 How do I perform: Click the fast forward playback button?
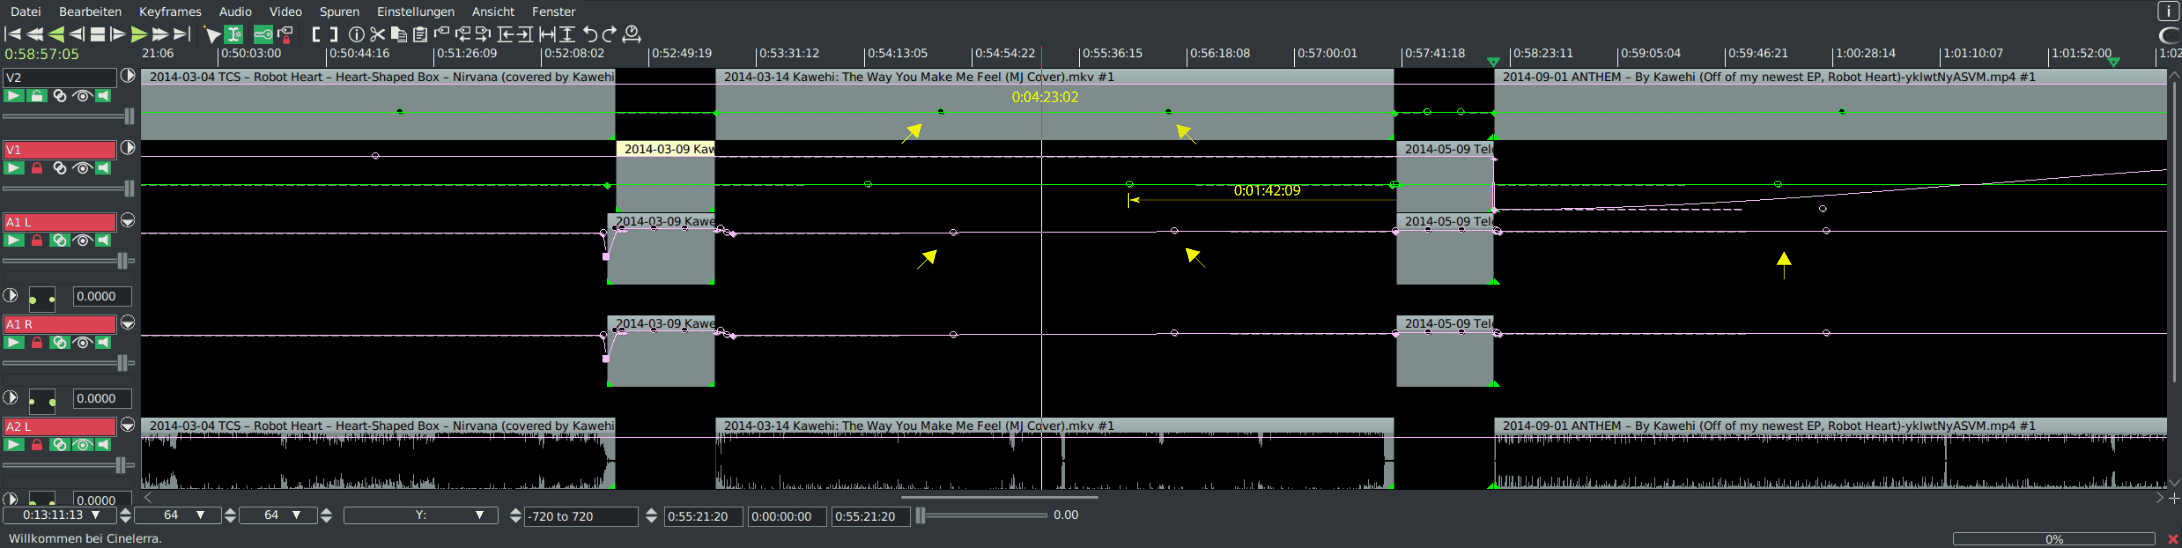coord(160,34)
